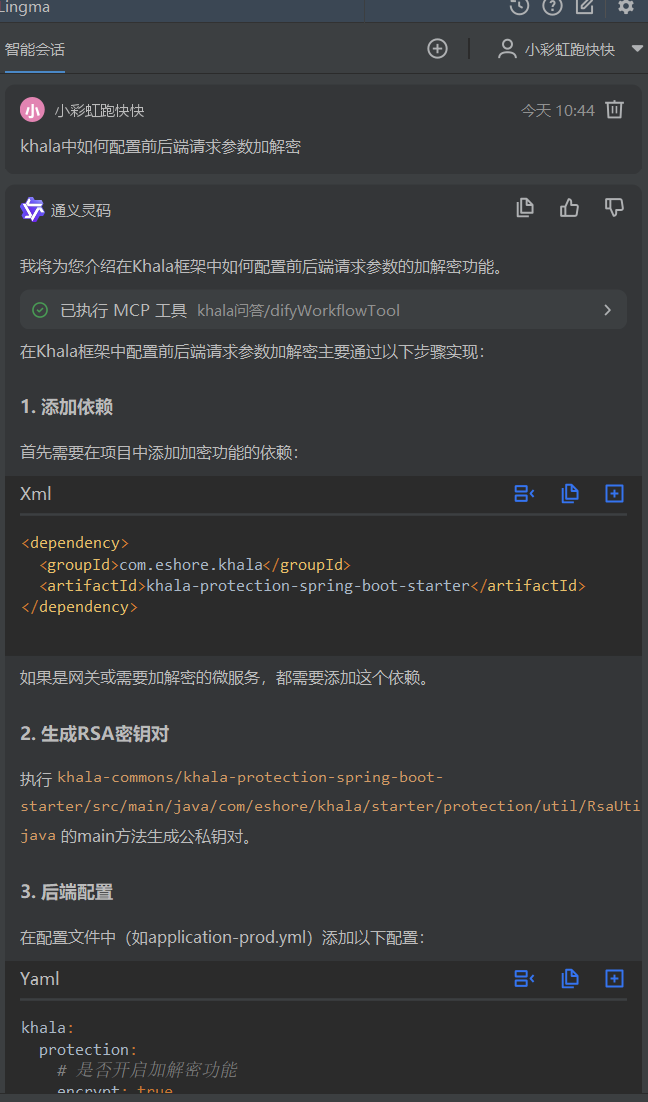Click the help question-mark icon
Screen dimensions: 648x1102
click(x=551, y=8)
